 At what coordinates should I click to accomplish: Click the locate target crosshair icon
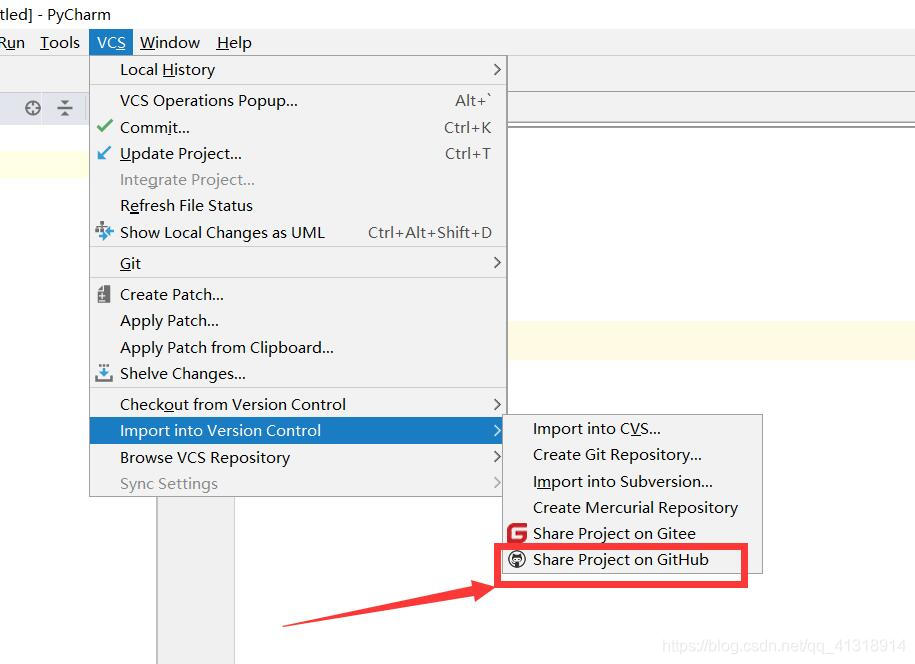tap(33, 107)
